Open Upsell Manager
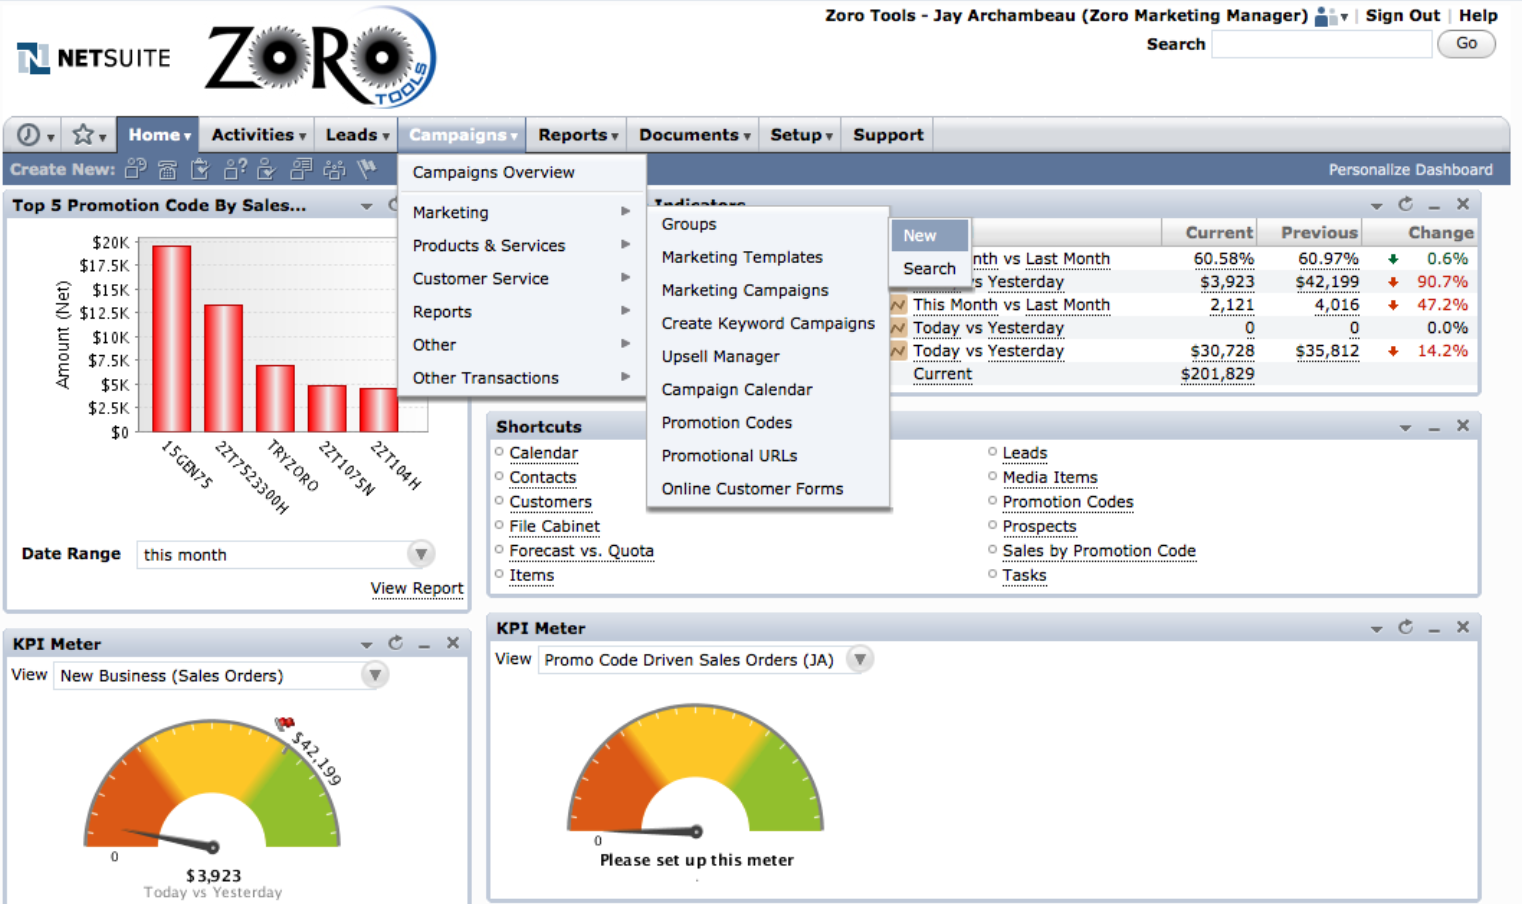 (x=720, y=356)
